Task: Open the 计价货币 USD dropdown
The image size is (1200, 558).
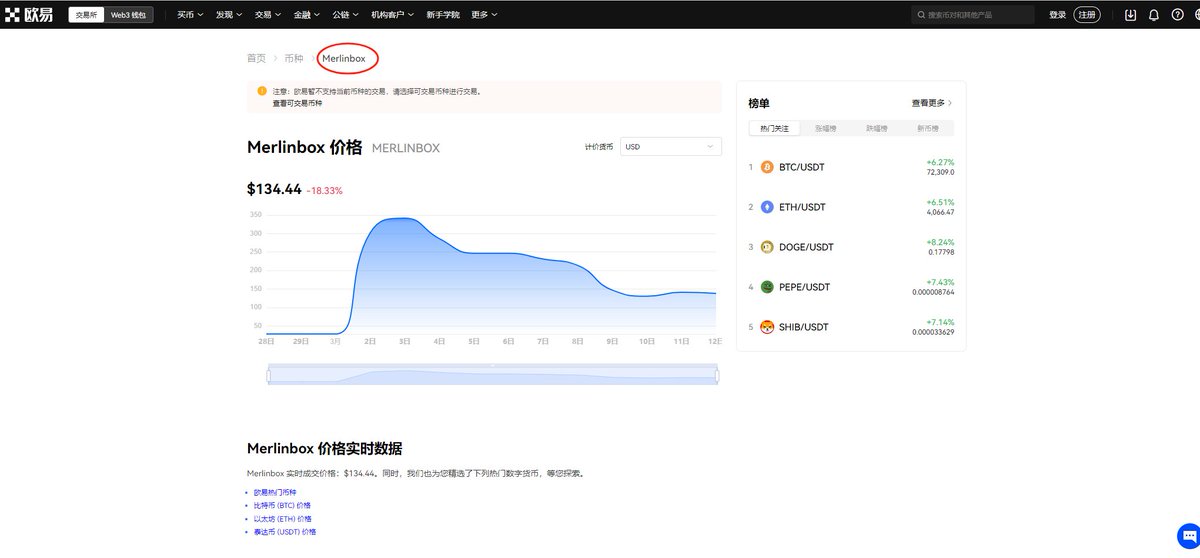Action: click(x=670, y=146)
